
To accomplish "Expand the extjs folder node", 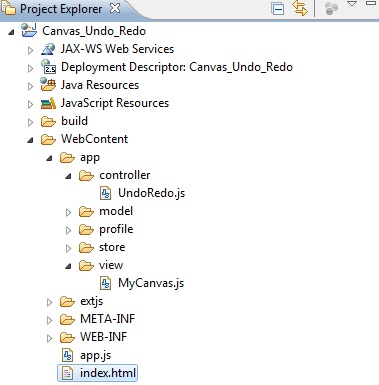I will click(x=49, y=302).
